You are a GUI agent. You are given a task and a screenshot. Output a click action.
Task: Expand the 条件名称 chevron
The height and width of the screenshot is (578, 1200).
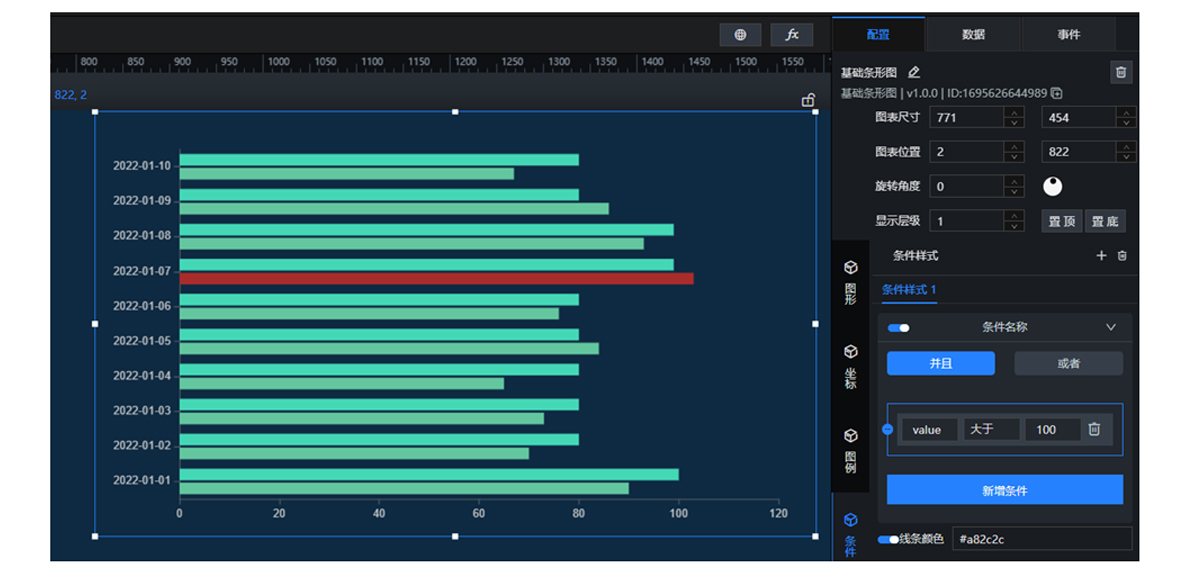[1110, 327]
